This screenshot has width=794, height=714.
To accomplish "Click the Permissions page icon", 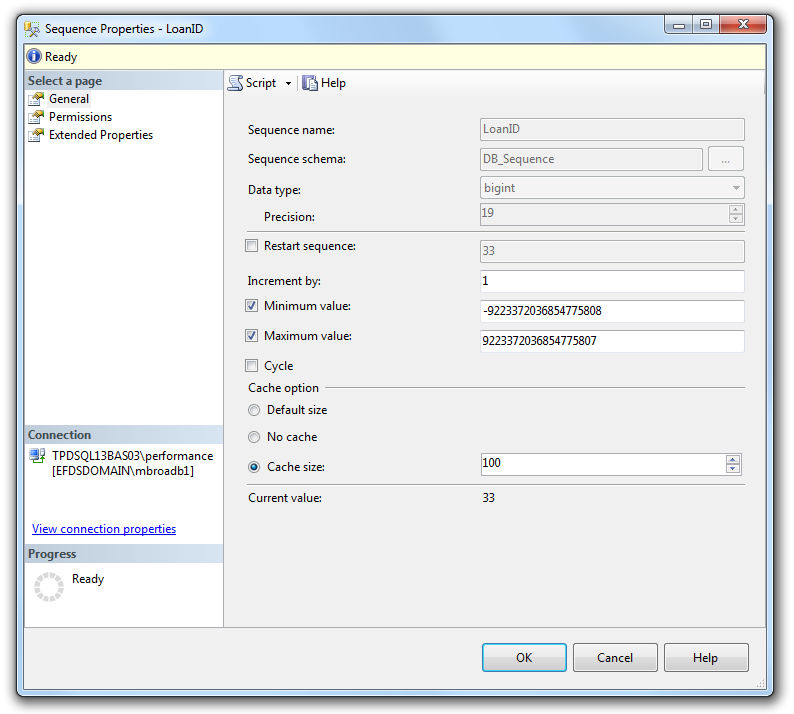I will 36,117.
